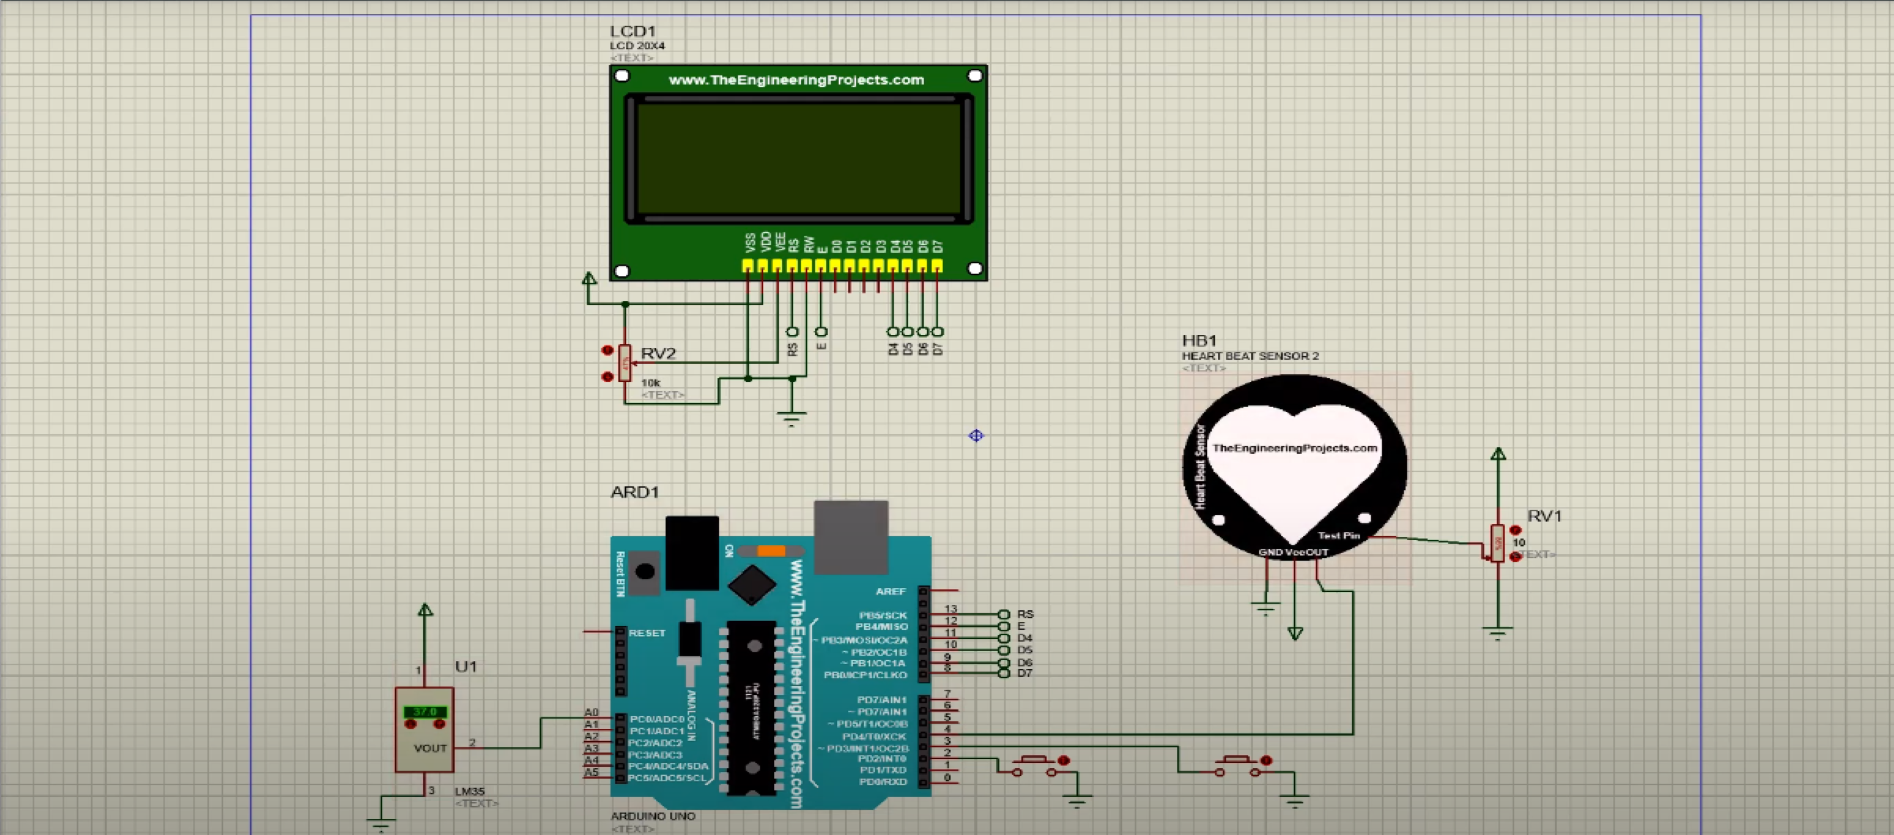Click the ground symbol below RV1
This screenshot has height=835, width=1894.
coord(1497,633)
